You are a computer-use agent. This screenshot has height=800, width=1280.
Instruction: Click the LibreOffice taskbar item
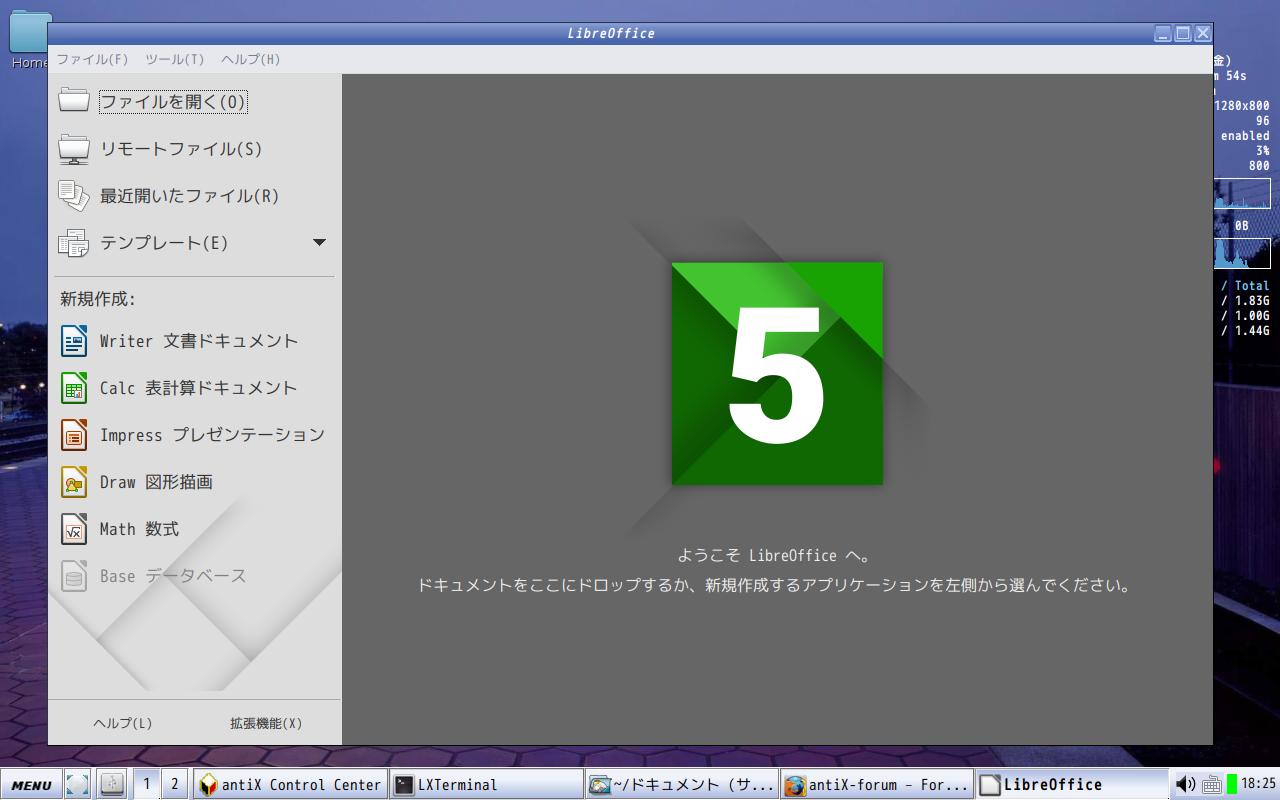pos(1073,785)
